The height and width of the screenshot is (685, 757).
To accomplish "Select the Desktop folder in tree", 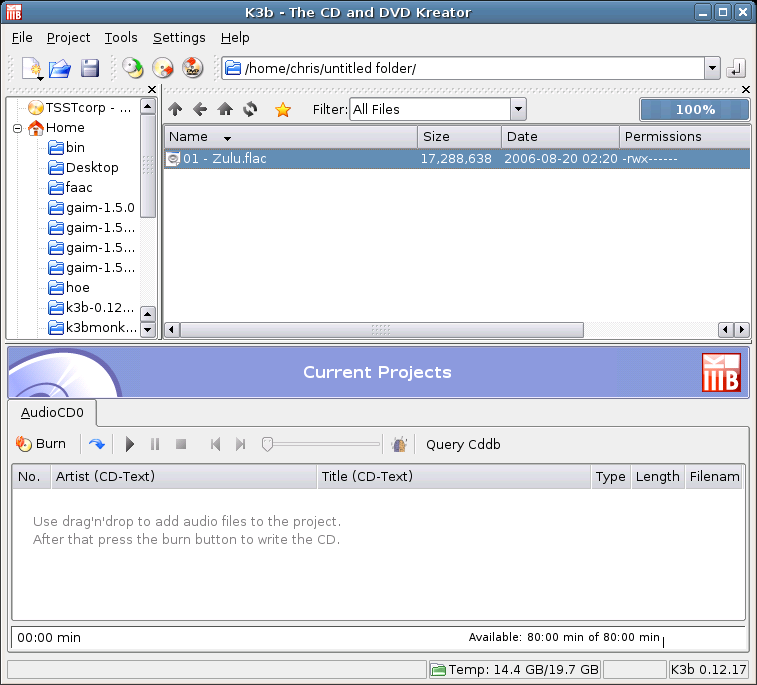I will [x=83, y=168].
